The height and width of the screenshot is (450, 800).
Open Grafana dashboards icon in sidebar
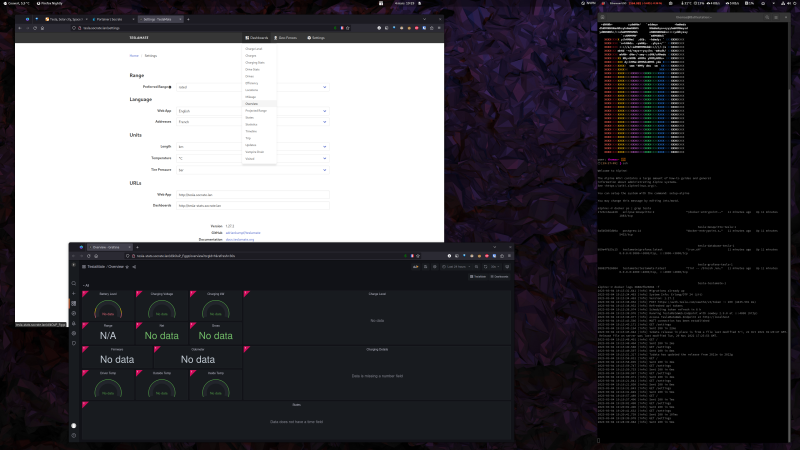tap(73, 304)
